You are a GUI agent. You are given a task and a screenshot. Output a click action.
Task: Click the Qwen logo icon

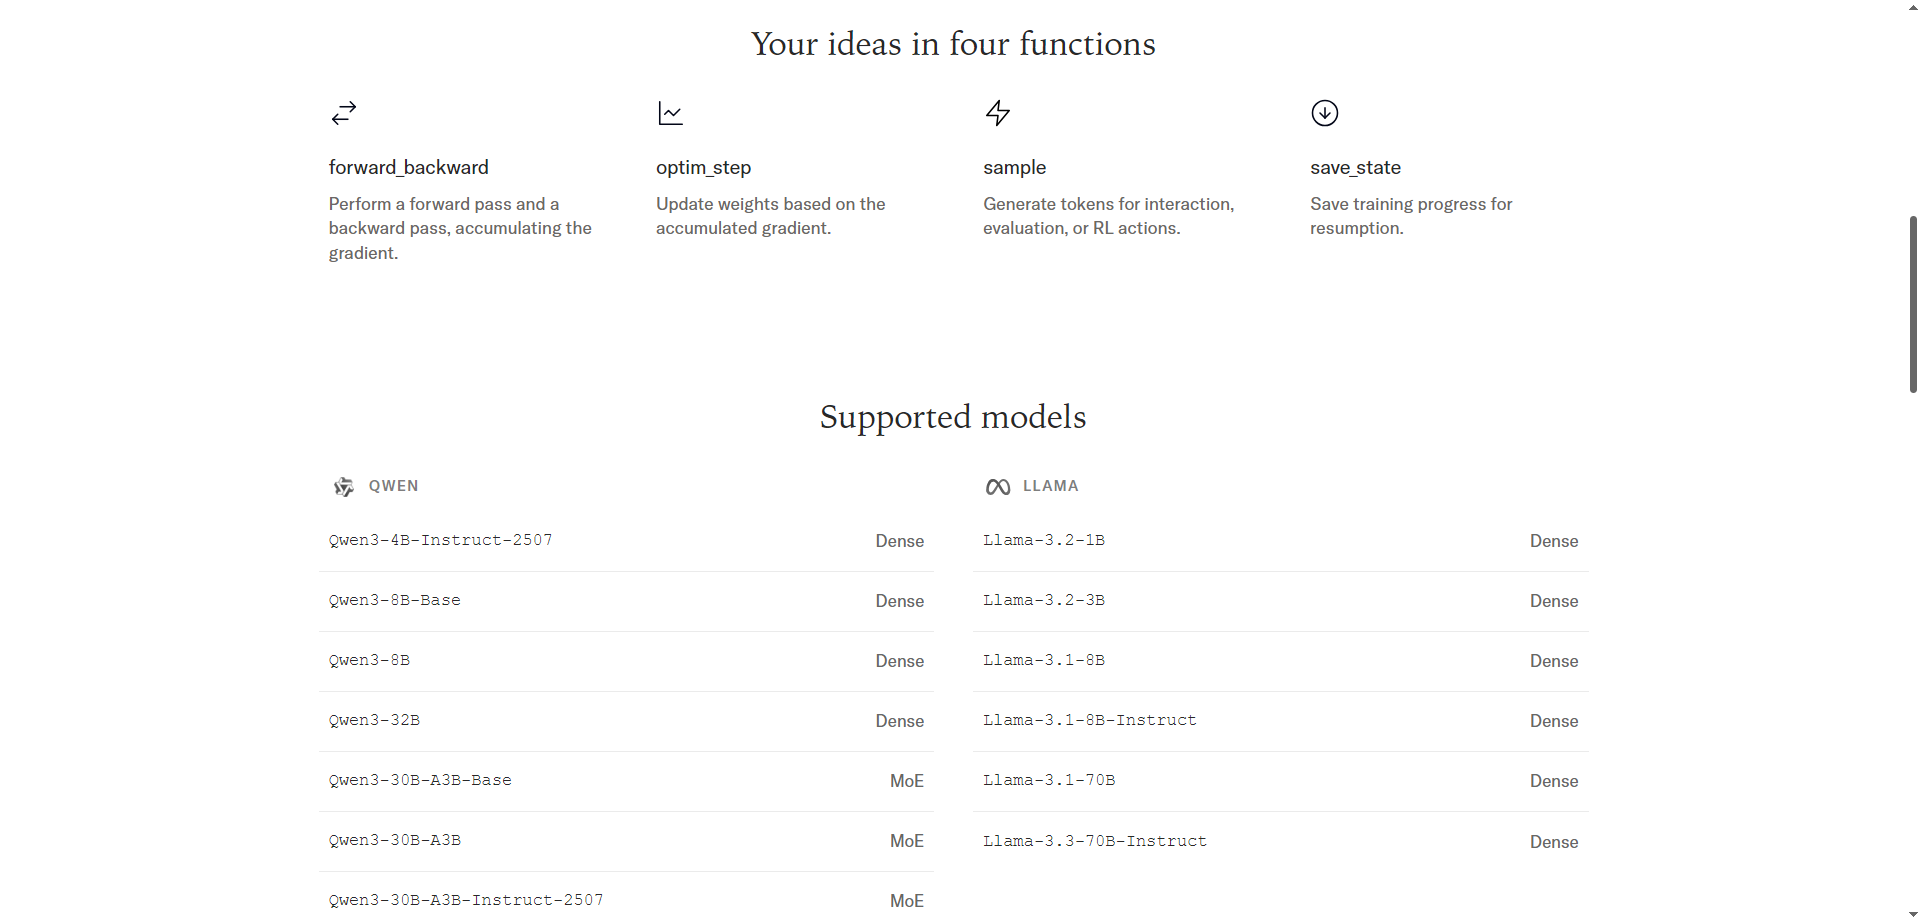343,486
